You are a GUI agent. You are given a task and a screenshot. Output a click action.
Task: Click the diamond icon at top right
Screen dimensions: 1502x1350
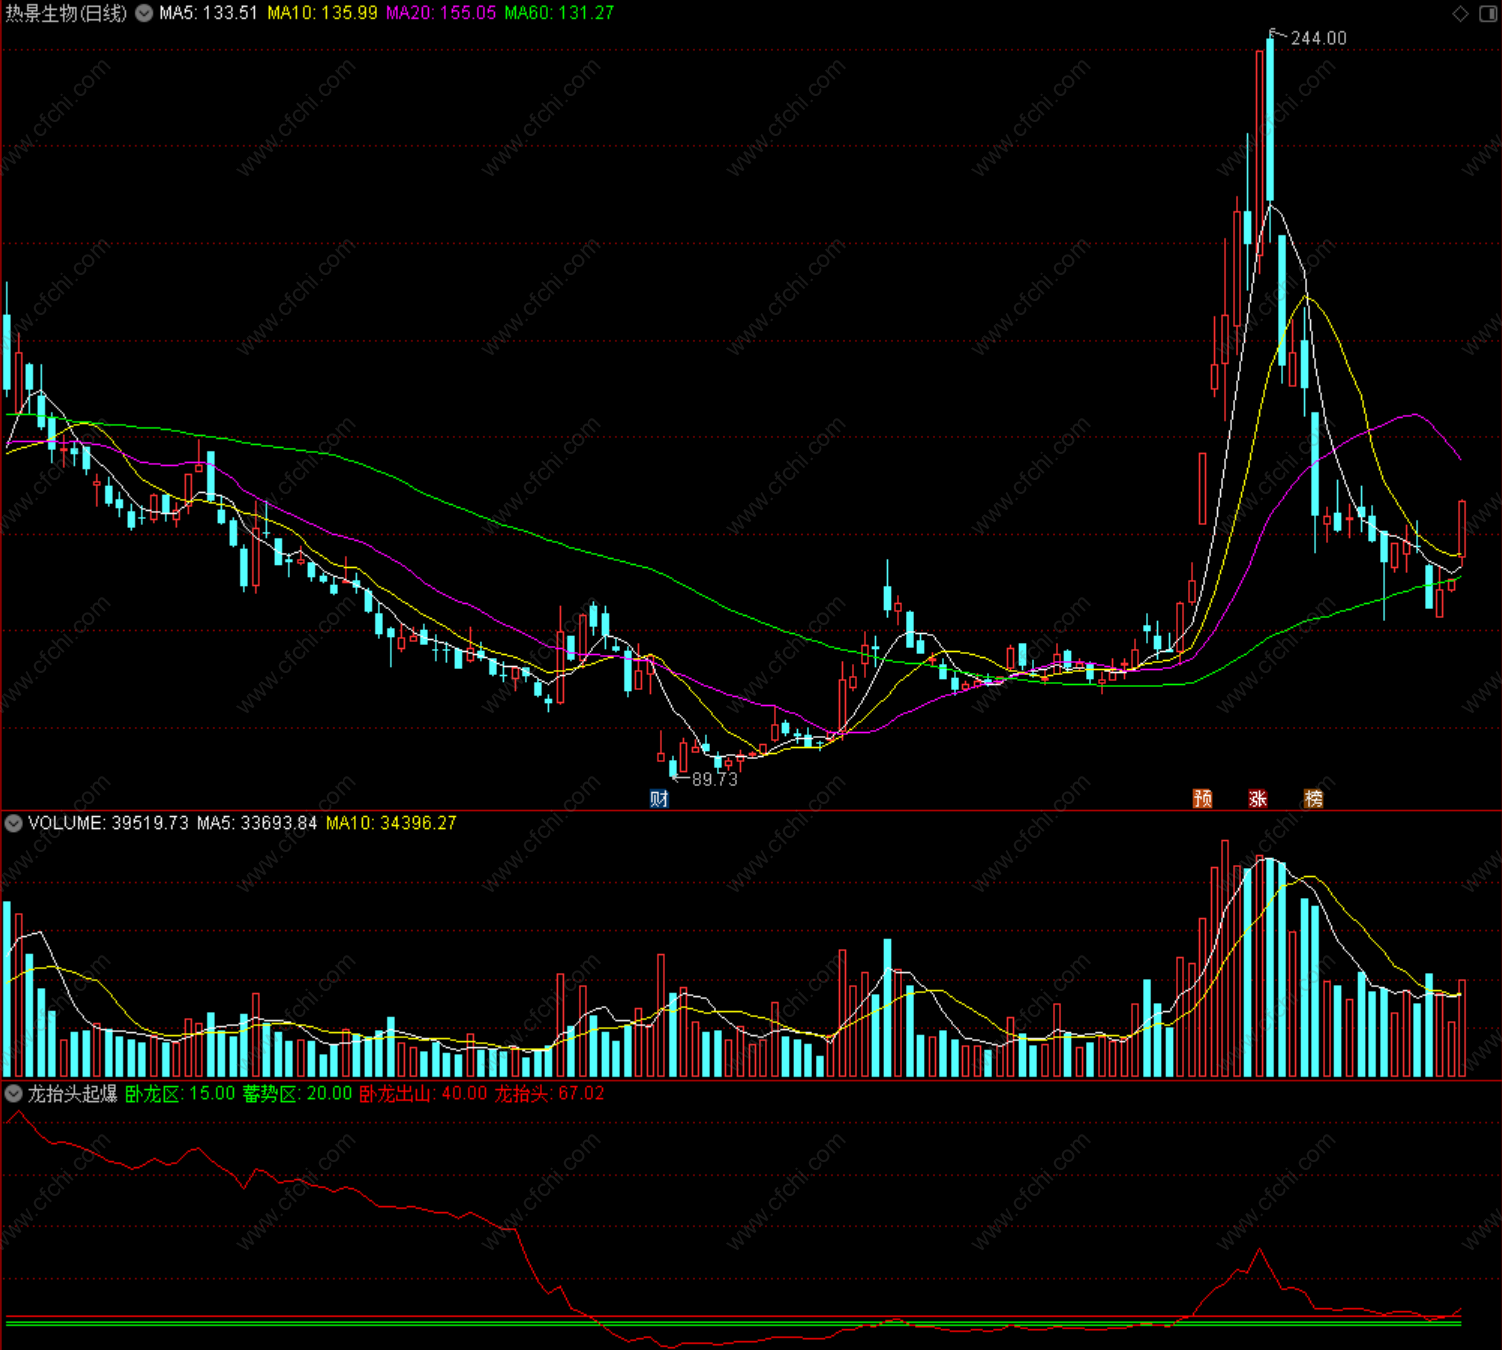pos(1461,13)
